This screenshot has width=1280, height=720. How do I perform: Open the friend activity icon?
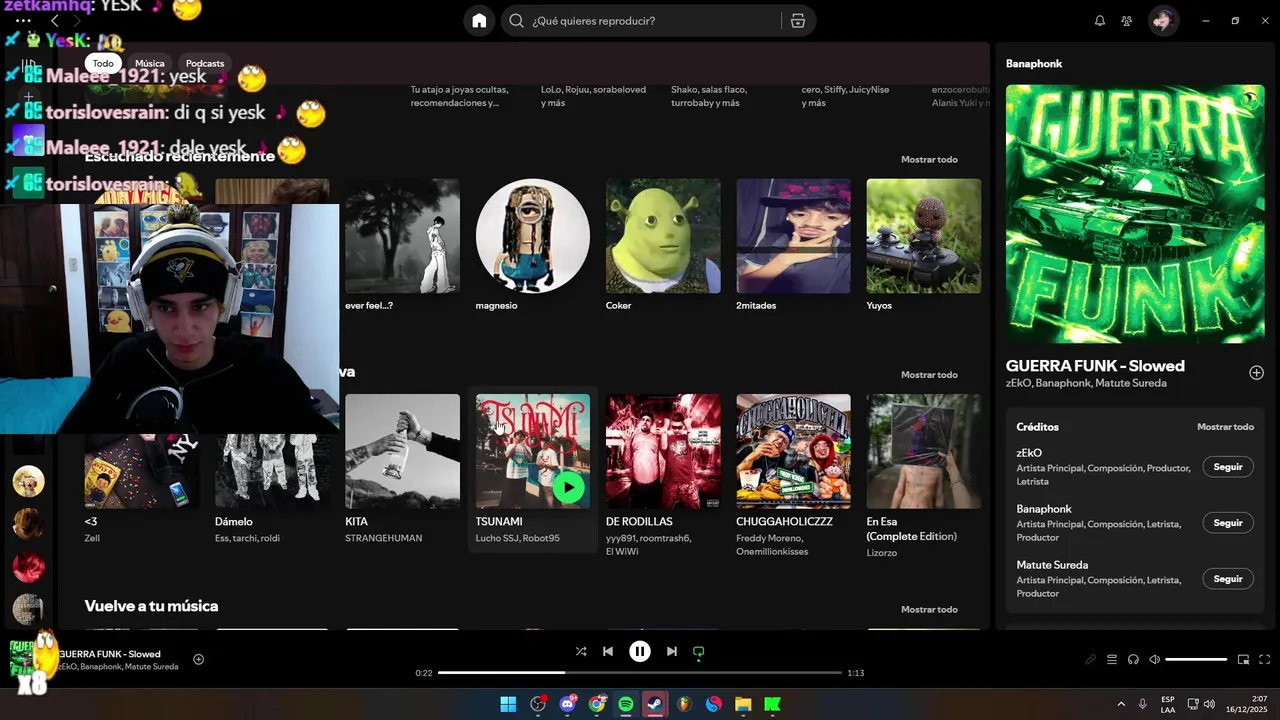(1127, 21)
